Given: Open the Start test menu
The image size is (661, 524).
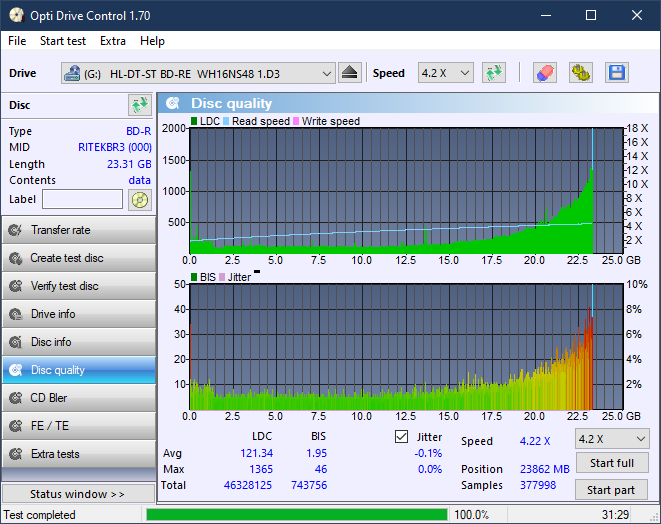Looking at the screenshot, I should coord(63,41).
